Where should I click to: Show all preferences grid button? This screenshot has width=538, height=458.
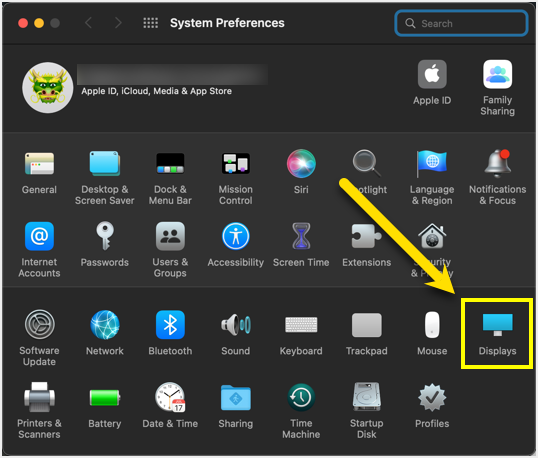point(150,23)
